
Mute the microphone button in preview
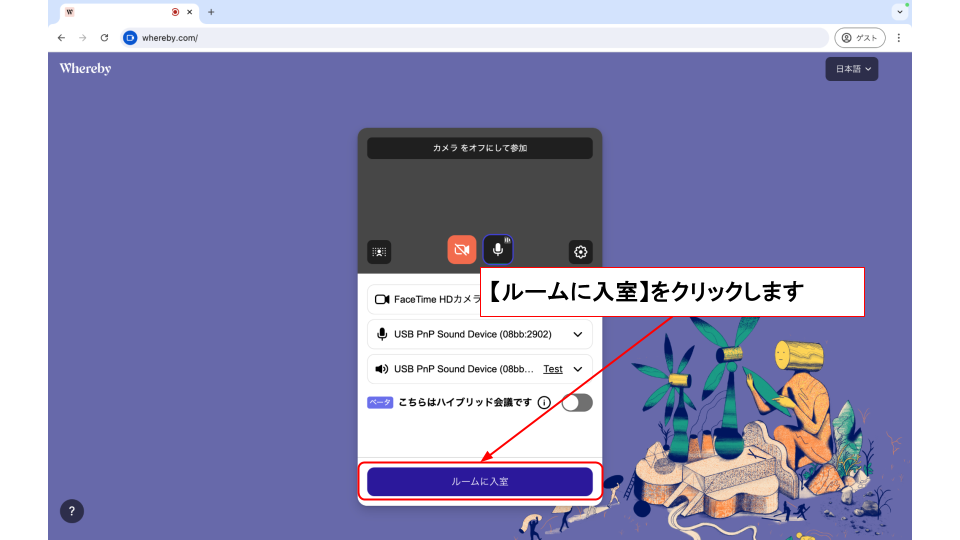pyautogui.click(x=498, y=250)
